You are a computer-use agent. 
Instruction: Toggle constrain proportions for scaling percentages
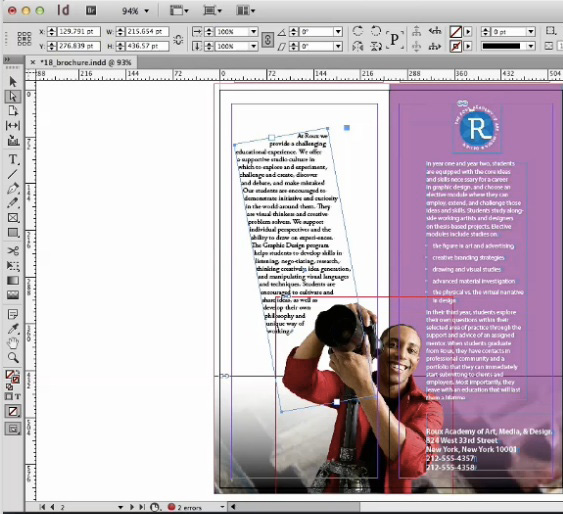(x=267, y=39)
